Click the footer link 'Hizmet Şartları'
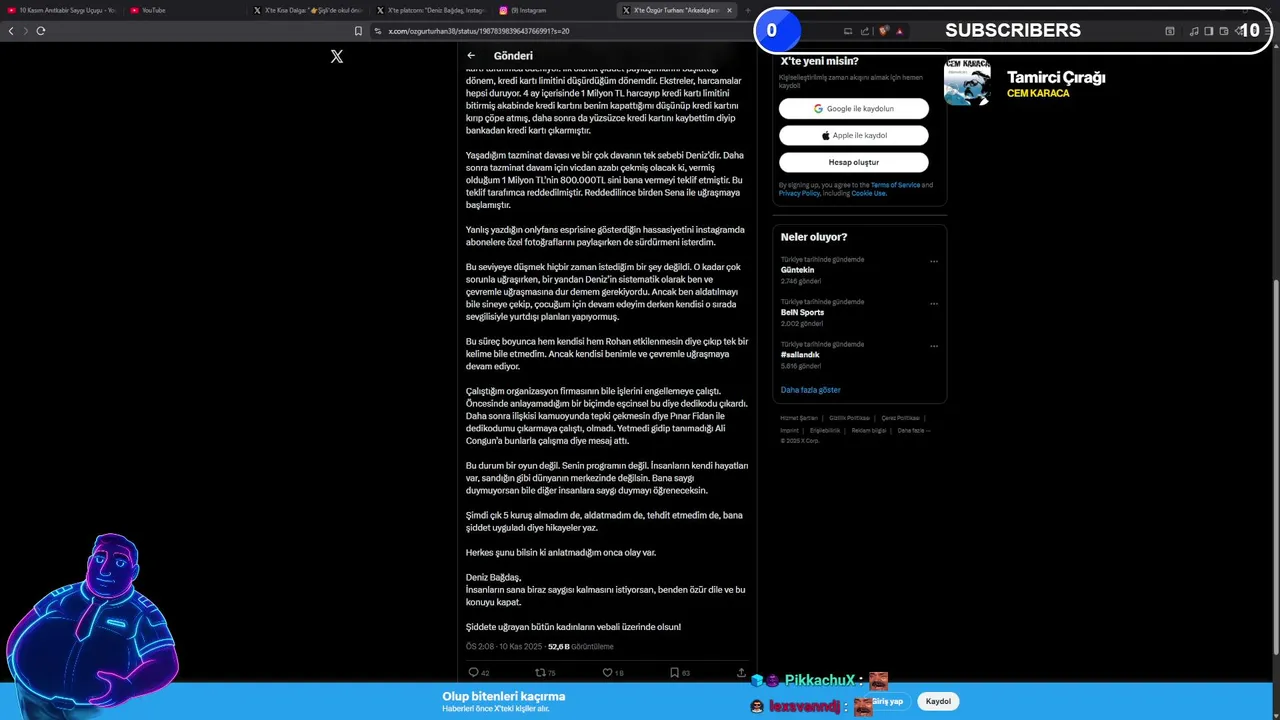 tap(797, 418)
